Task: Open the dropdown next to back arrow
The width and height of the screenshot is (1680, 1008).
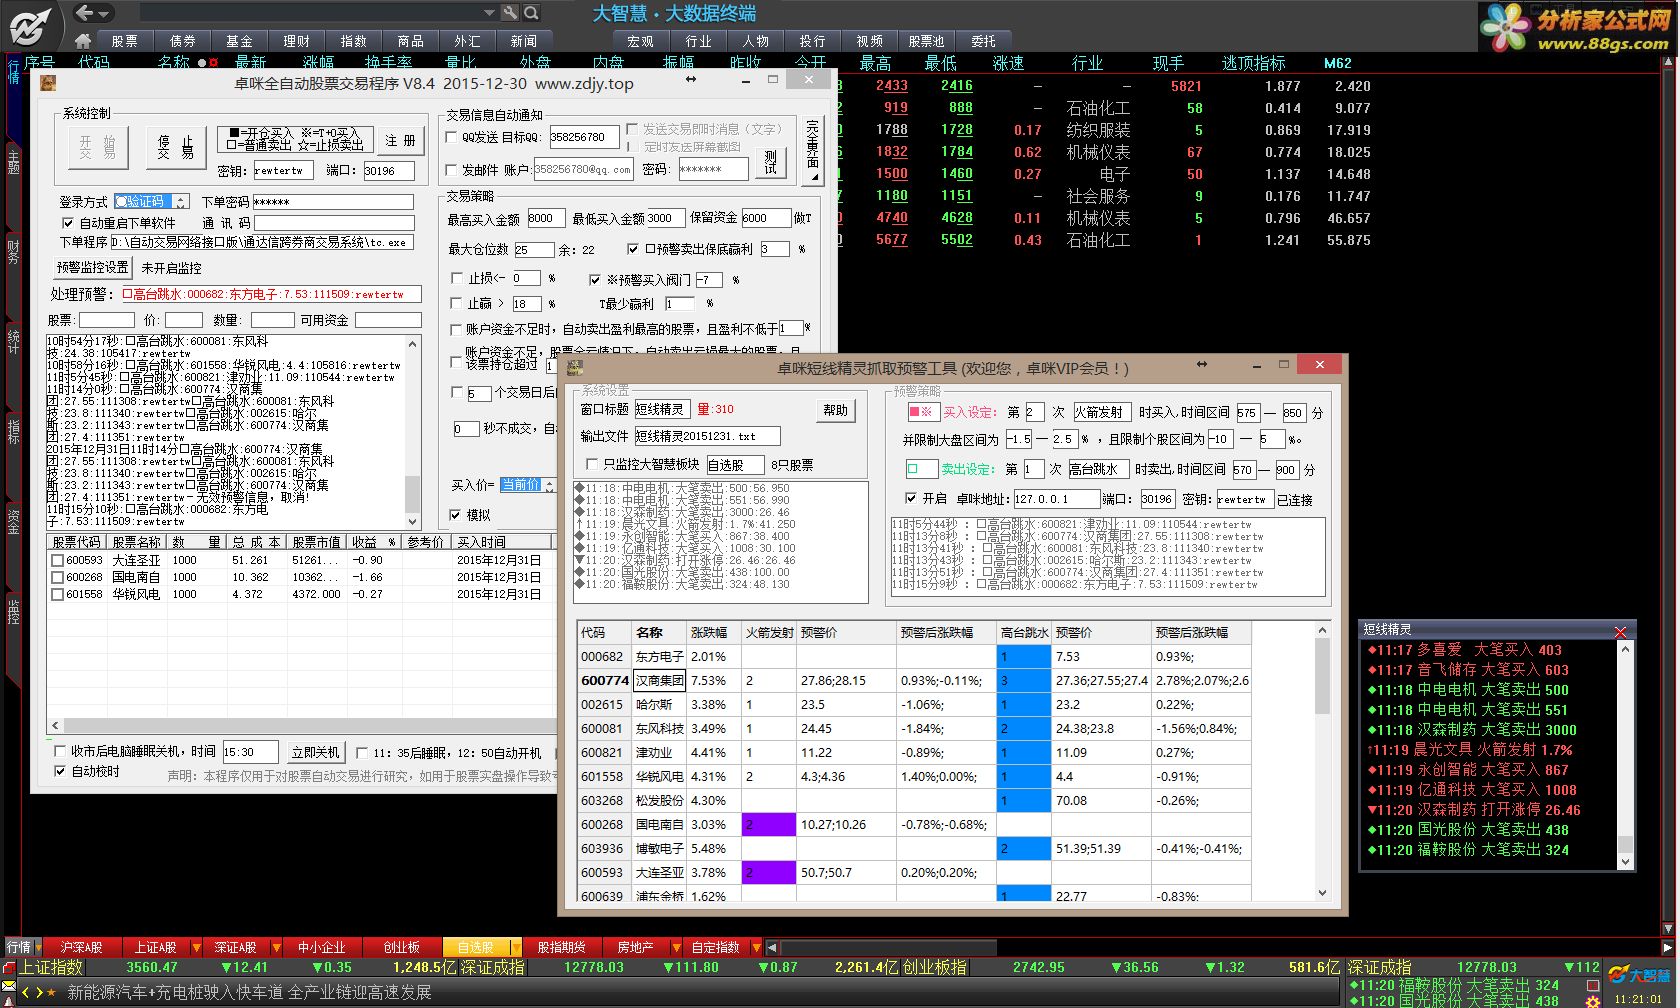Action: tap(104, 13)
